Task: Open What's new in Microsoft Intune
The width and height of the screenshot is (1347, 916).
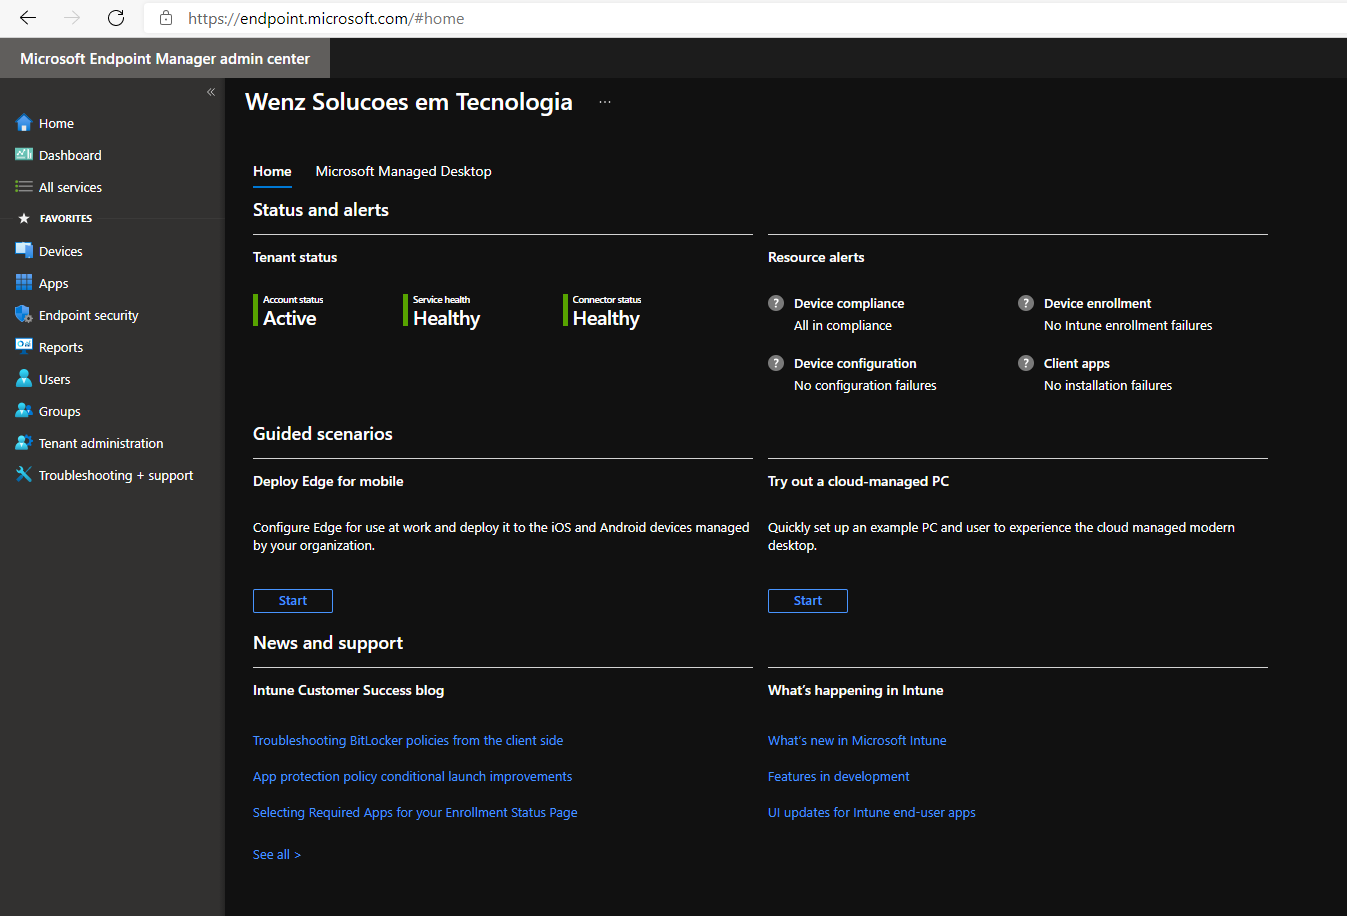Action: [x=857, y=741]
